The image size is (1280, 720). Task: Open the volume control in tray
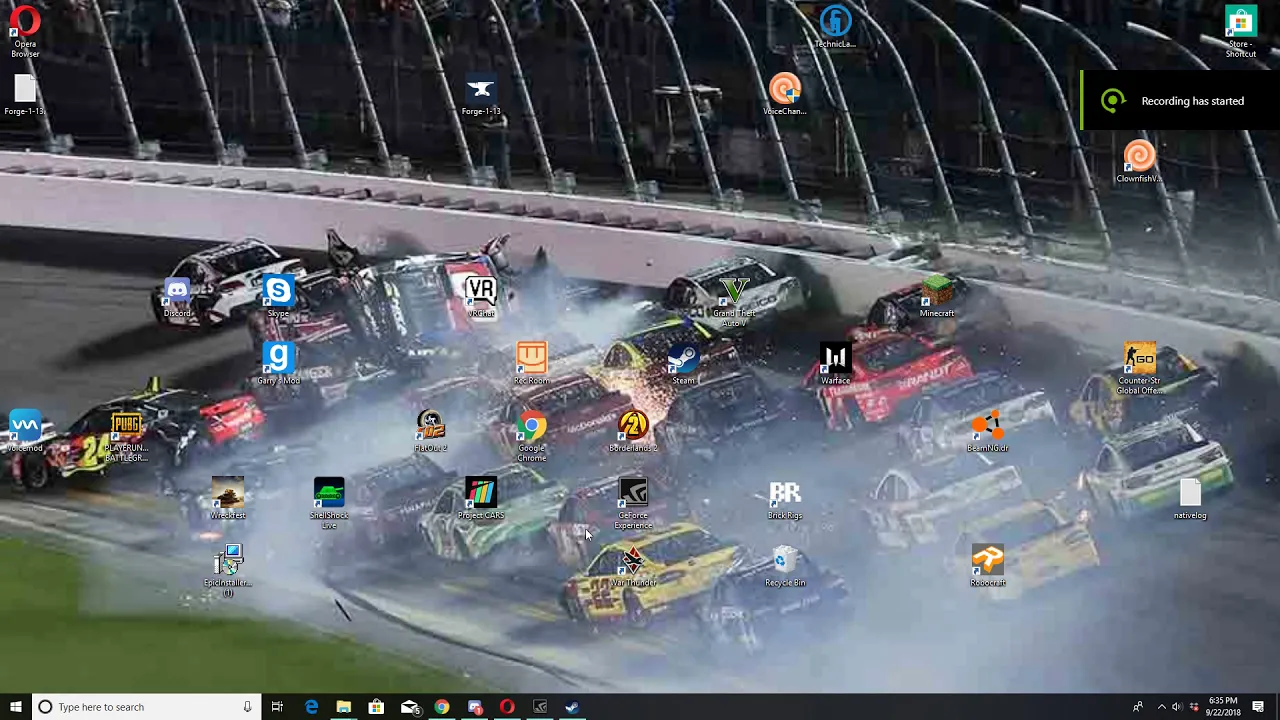click(x=1176, y=707)
